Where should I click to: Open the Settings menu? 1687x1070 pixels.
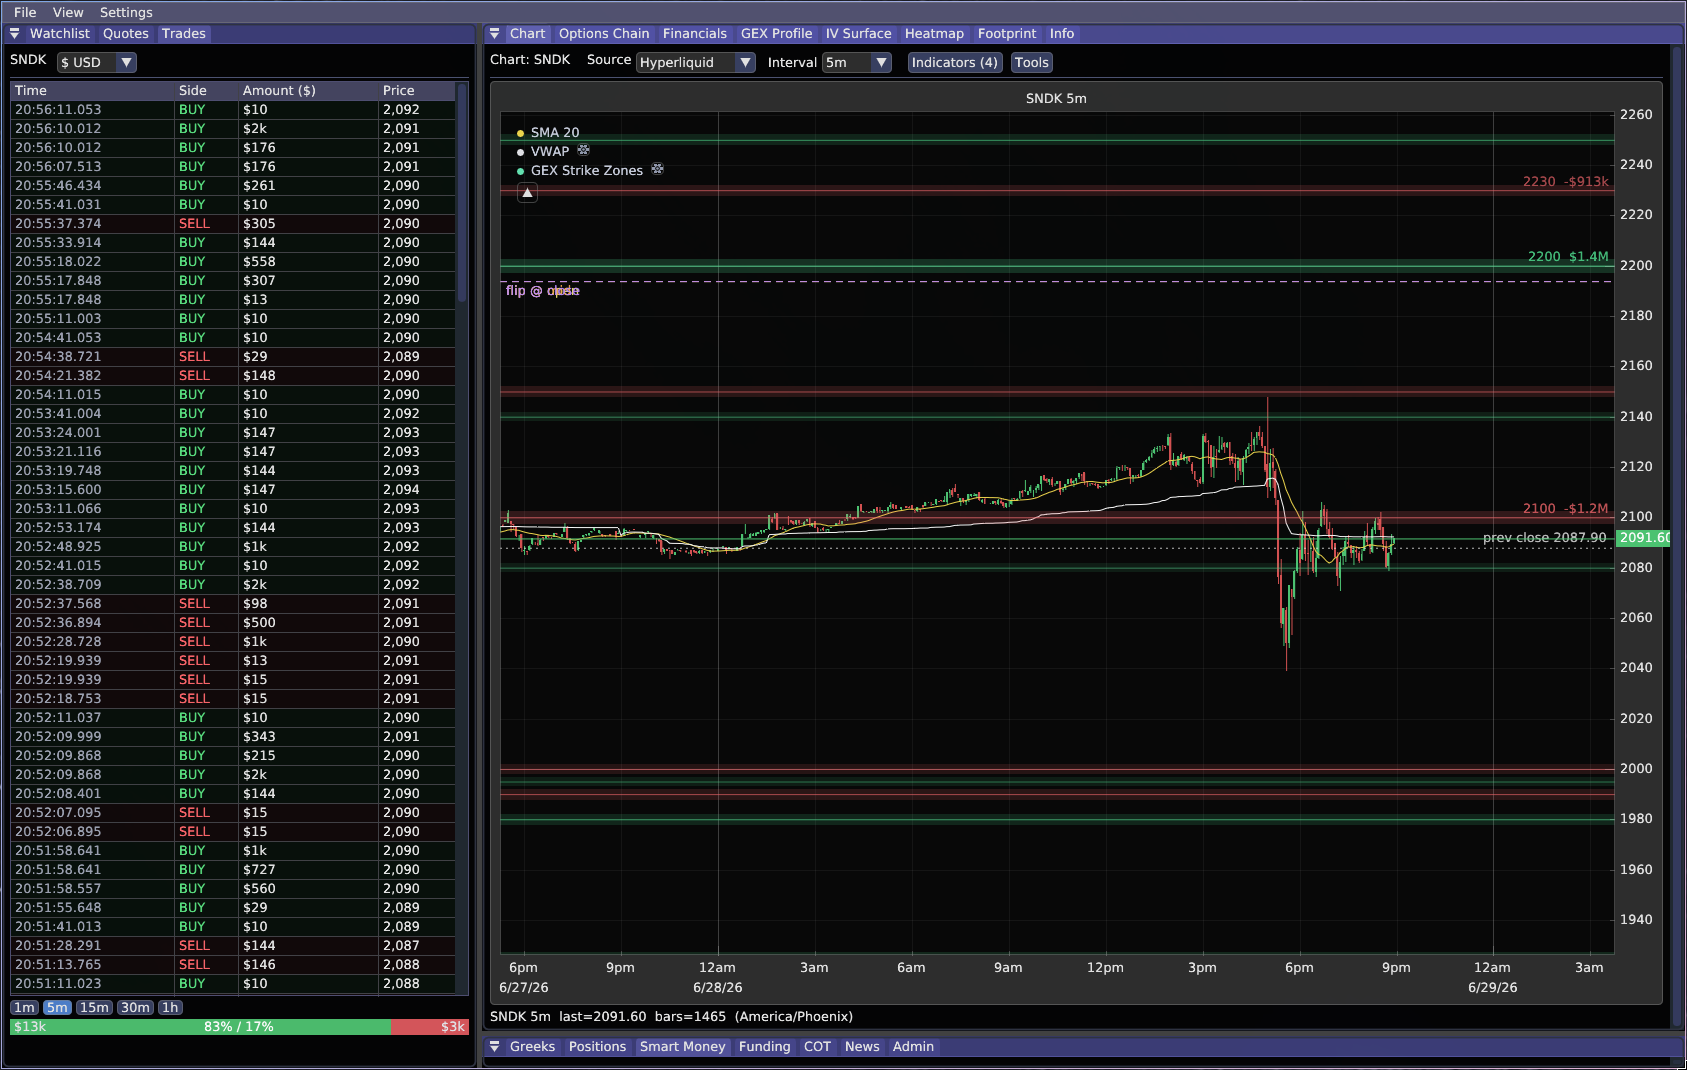(126, 12)
